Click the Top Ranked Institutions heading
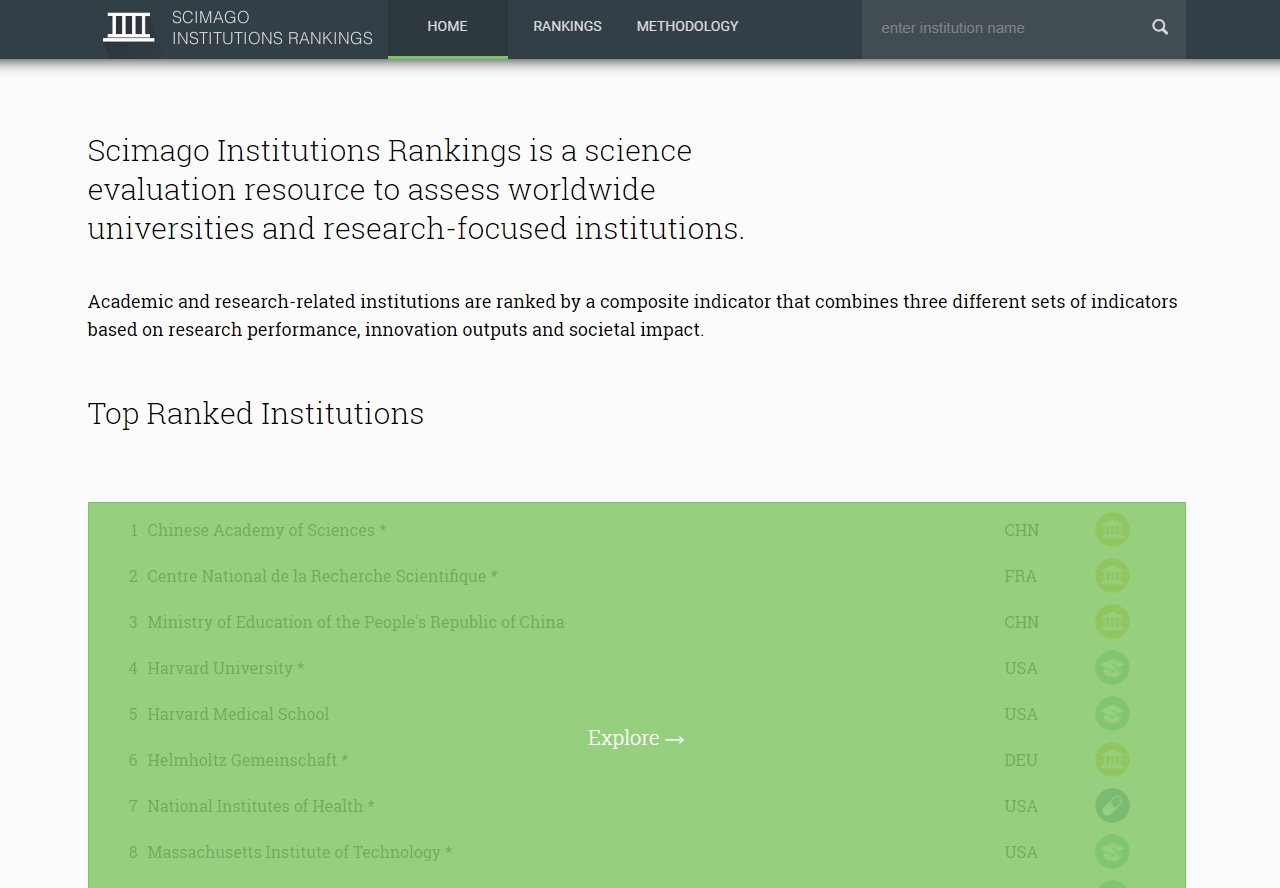Image resolution: width=1280 pixels, height=888 pixels. point(256,414)
